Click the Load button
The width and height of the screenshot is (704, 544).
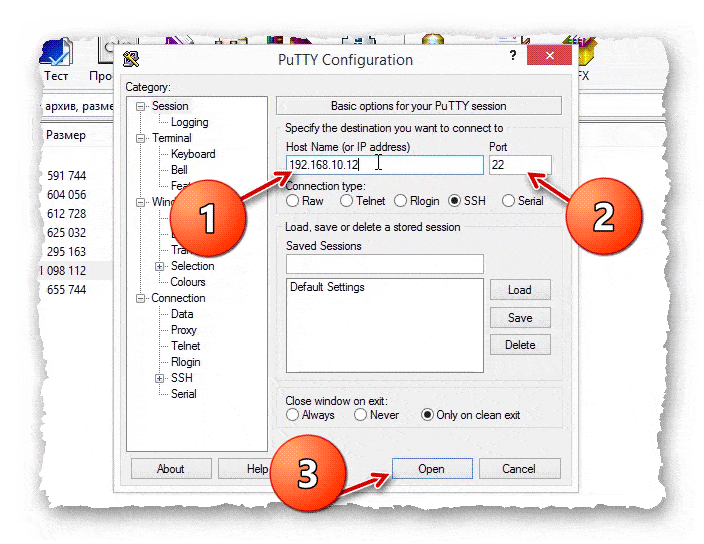[520, 290]
